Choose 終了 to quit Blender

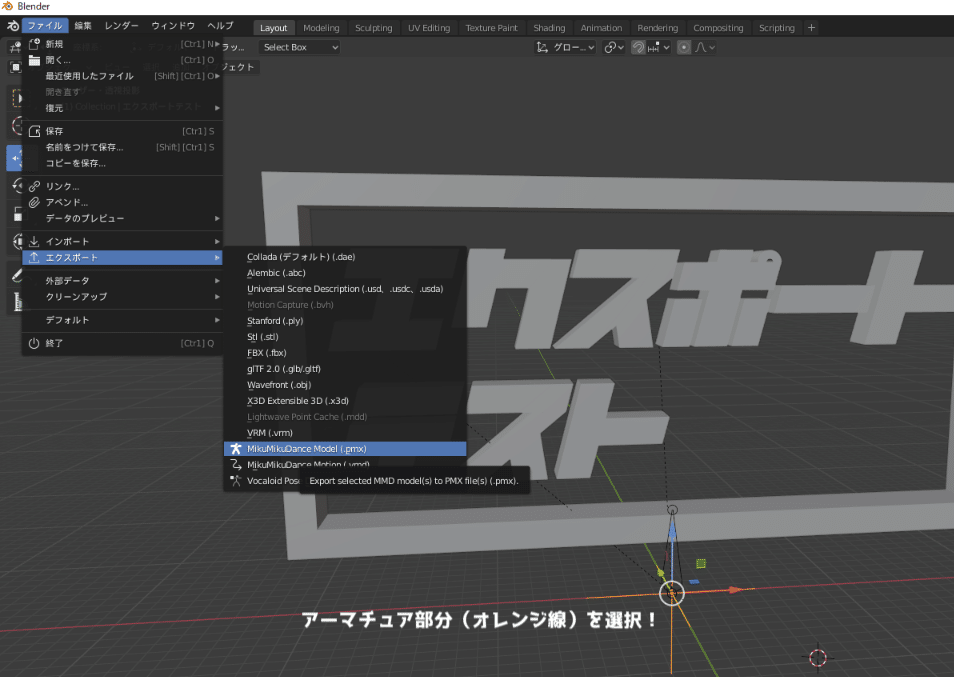tap(122, 343)
